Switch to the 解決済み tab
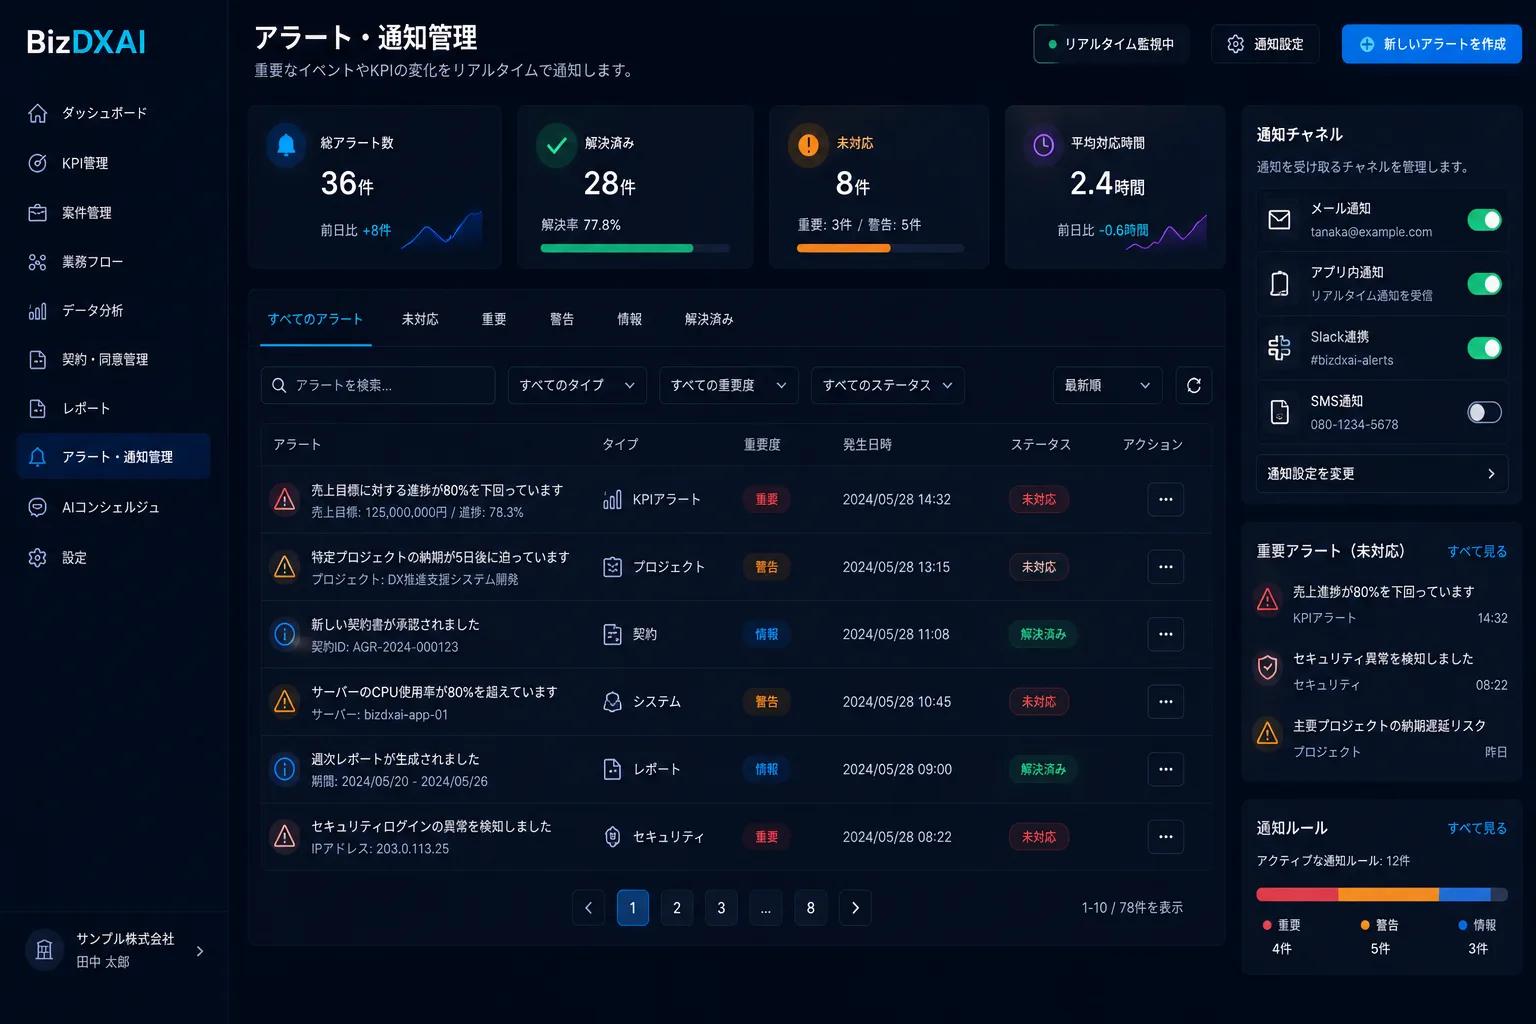Image resolution: width=1536 pixels, height=1024 pixels. [709, 319]
